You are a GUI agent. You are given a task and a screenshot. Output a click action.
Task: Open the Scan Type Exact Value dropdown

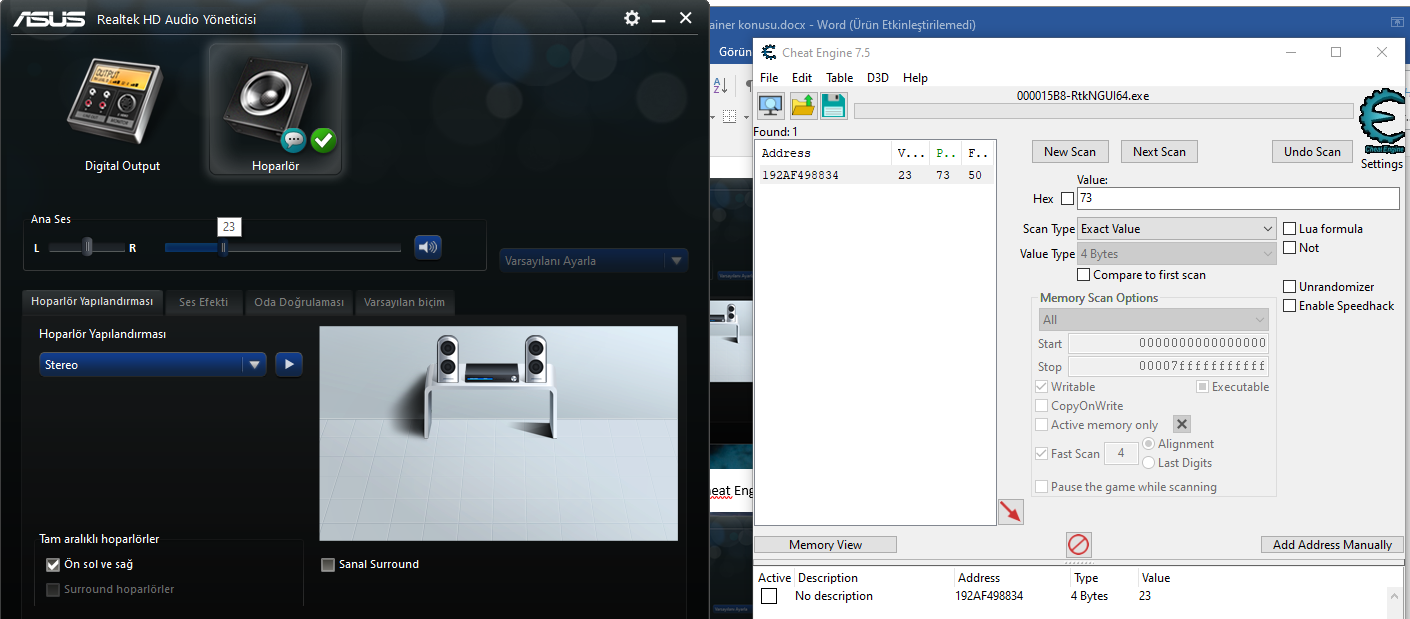tap(1176, 229)
